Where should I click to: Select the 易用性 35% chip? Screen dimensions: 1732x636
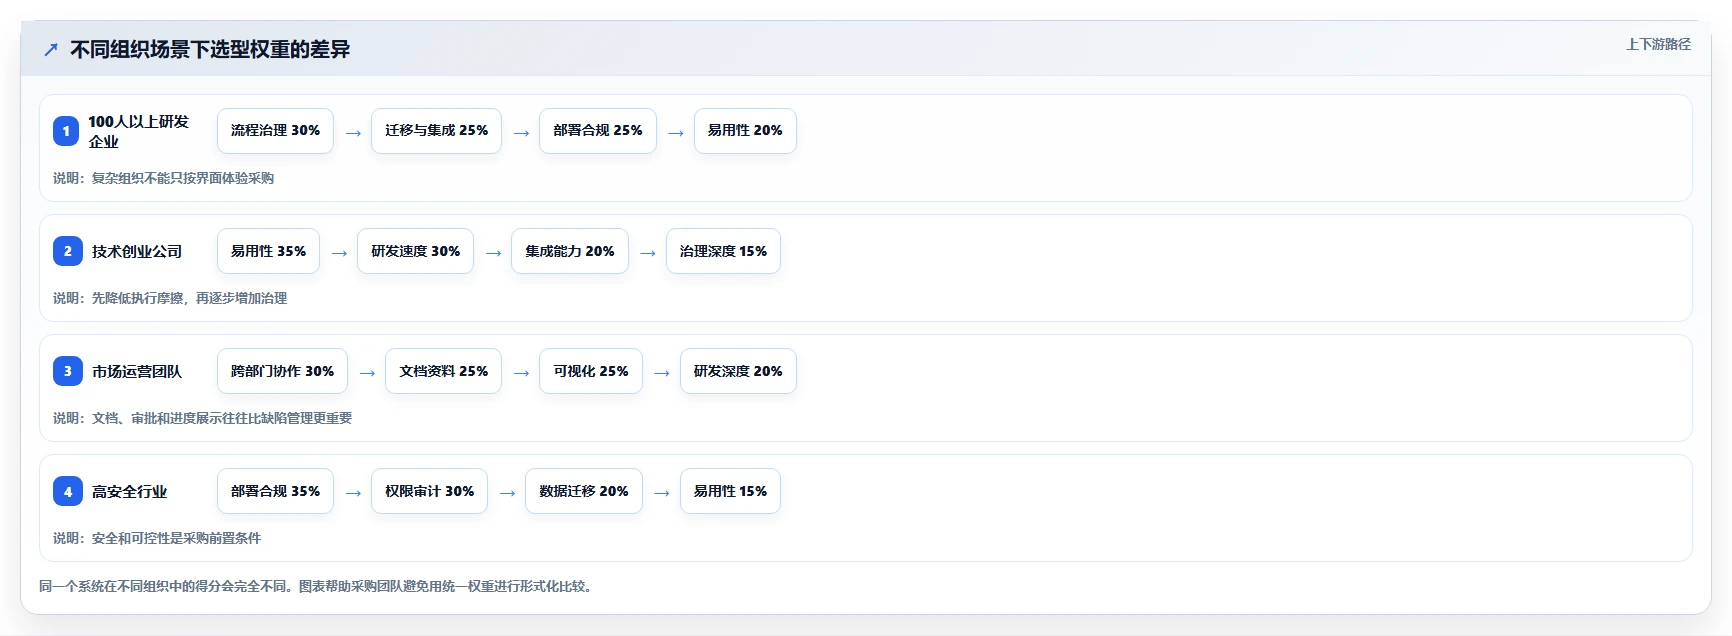coord(268,251)
